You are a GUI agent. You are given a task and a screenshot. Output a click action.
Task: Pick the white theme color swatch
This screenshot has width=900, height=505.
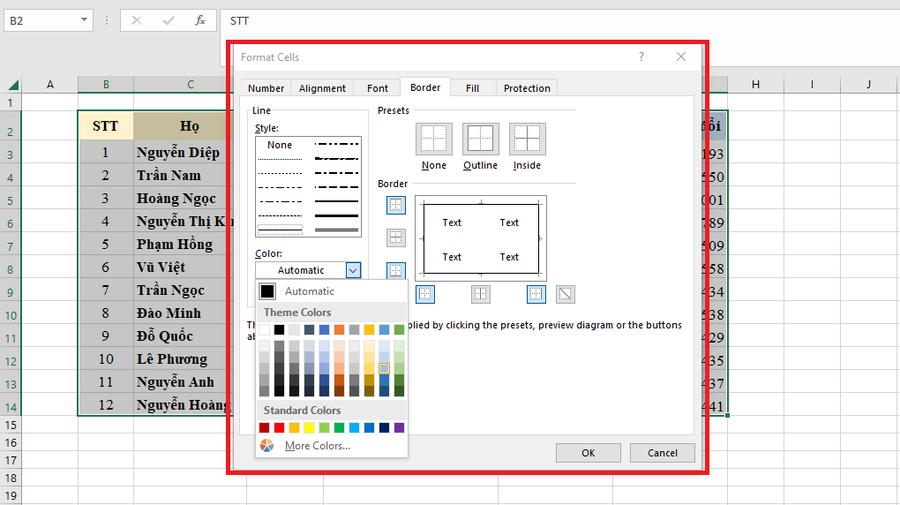[264, 329]
